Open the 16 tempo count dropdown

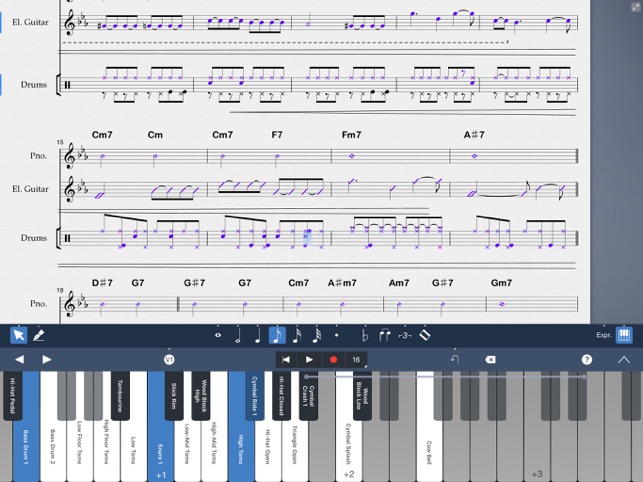click(x=356, y=359)
